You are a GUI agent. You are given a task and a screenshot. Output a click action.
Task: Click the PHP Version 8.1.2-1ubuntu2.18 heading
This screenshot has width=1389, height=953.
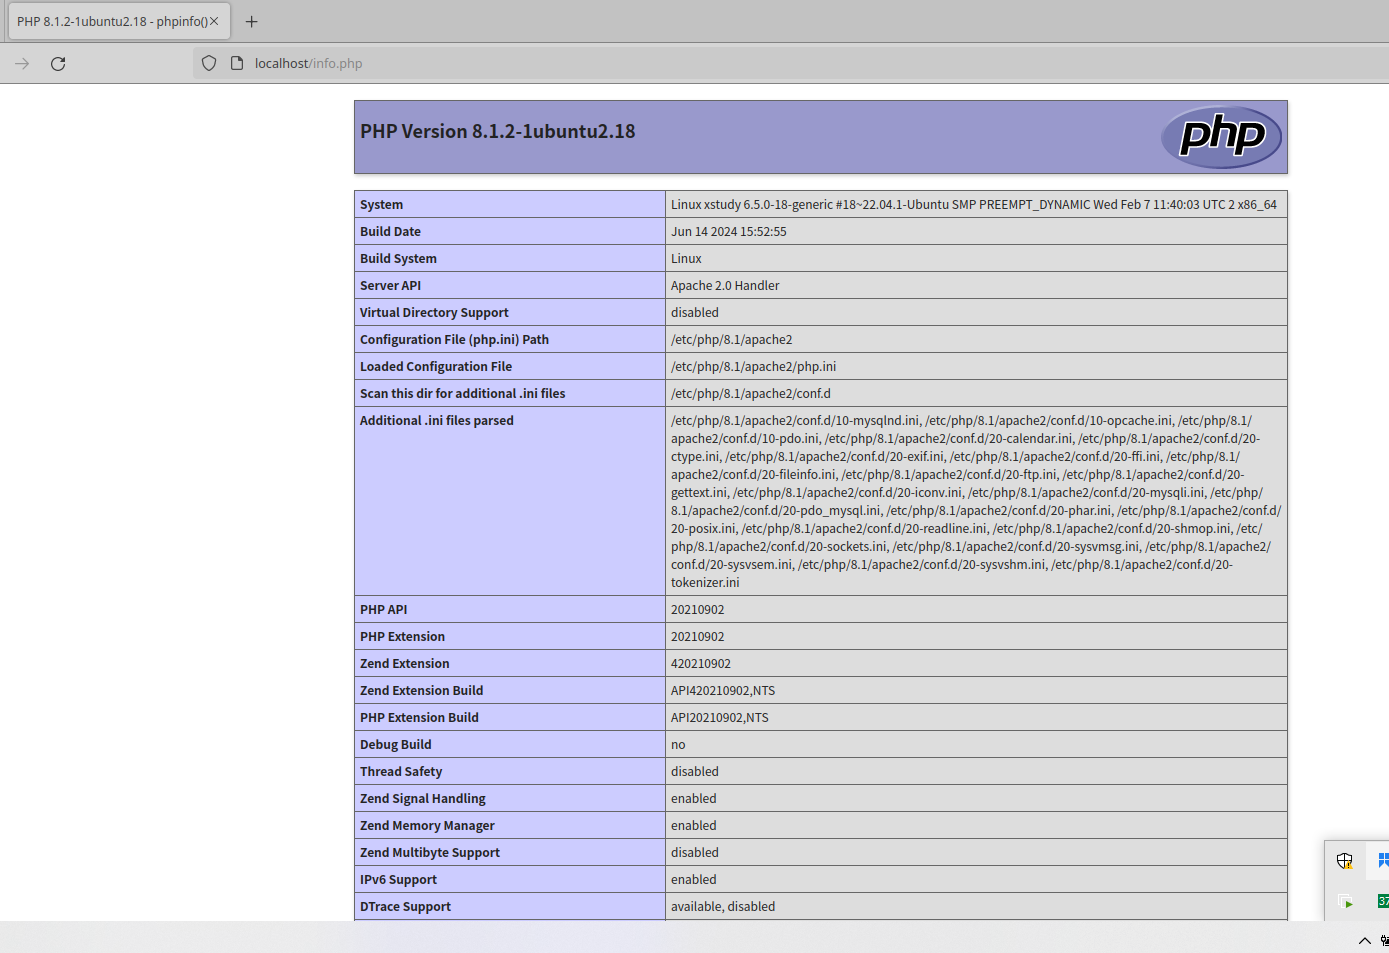click(x=498, y=131)
